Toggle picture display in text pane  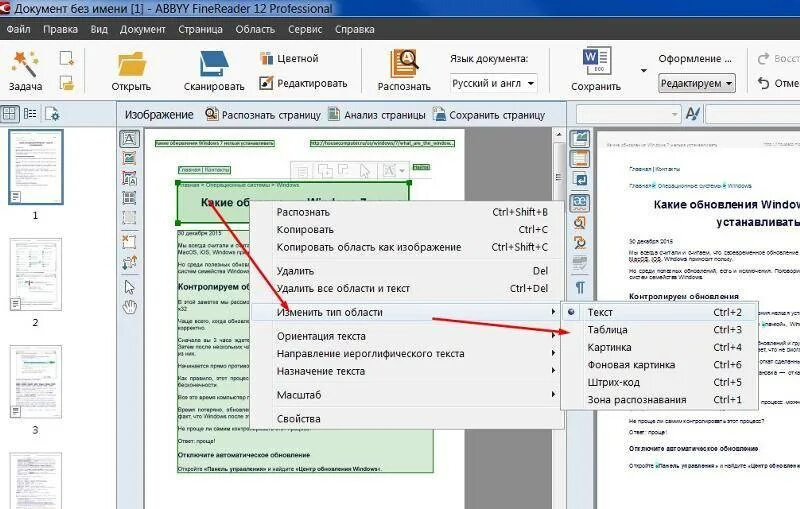pos(580,138)
